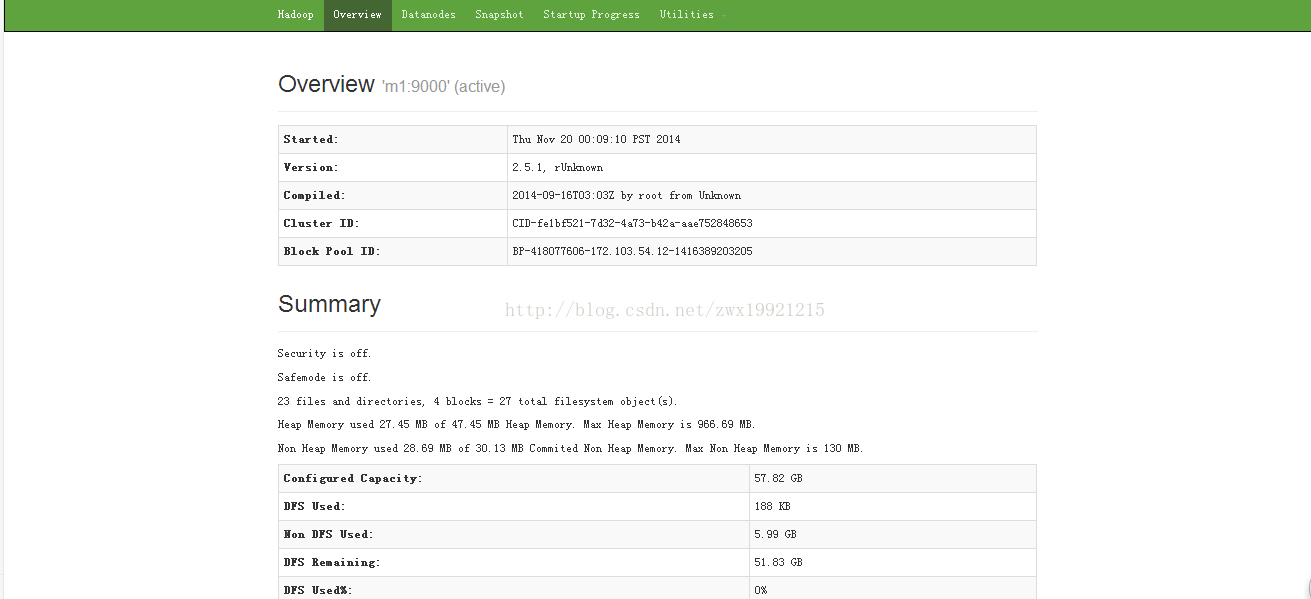Click the Started label cell
Viewport: 1311px width, 599px height.
(x=393, y=139)
